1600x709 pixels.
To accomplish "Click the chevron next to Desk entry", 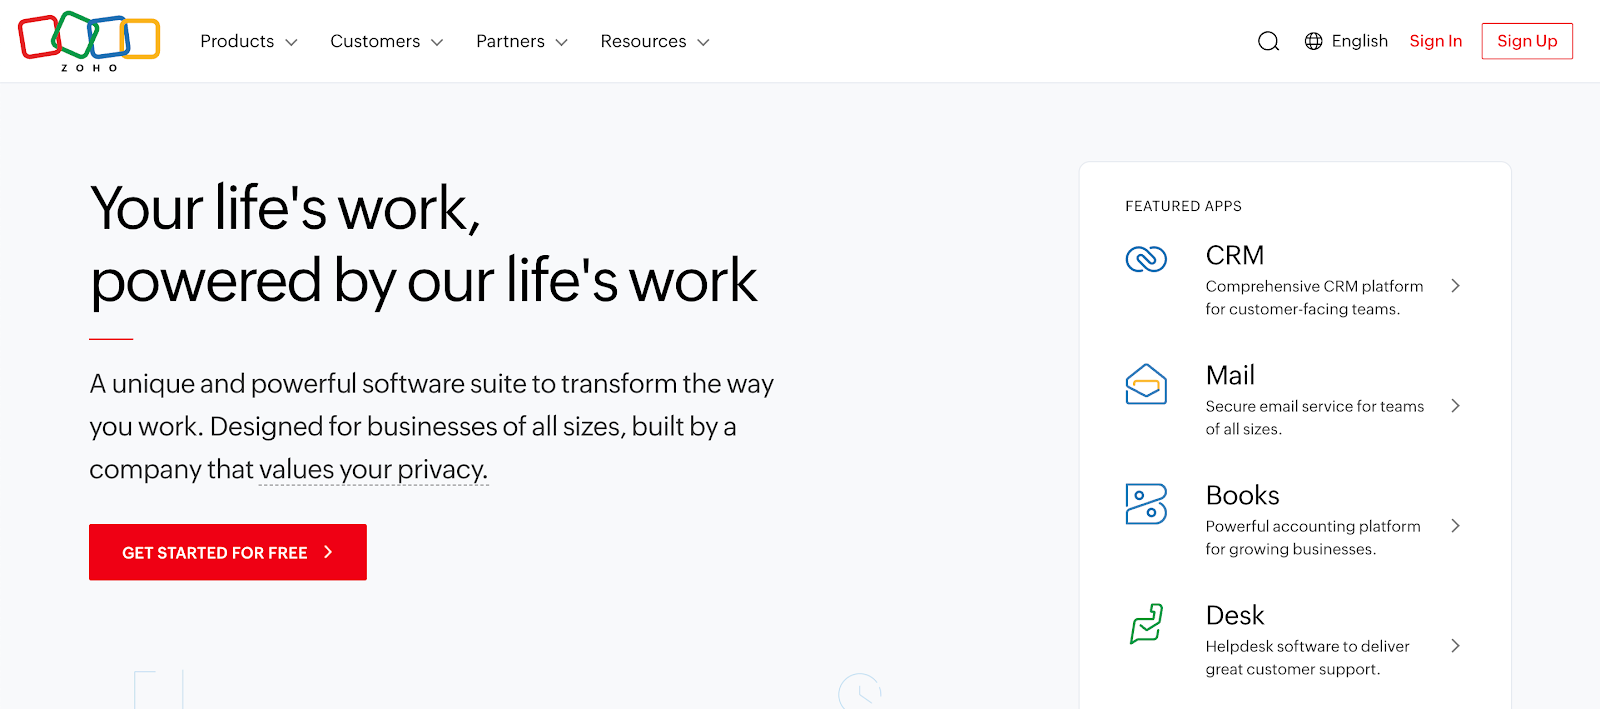I will tap(1456, 645).
